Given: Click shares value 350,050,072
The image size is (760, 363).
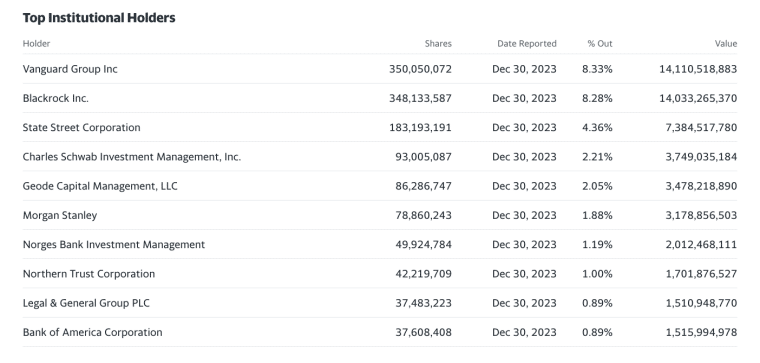Looking at the screenshot, I should pyautogui.click(x=420, y=69).
